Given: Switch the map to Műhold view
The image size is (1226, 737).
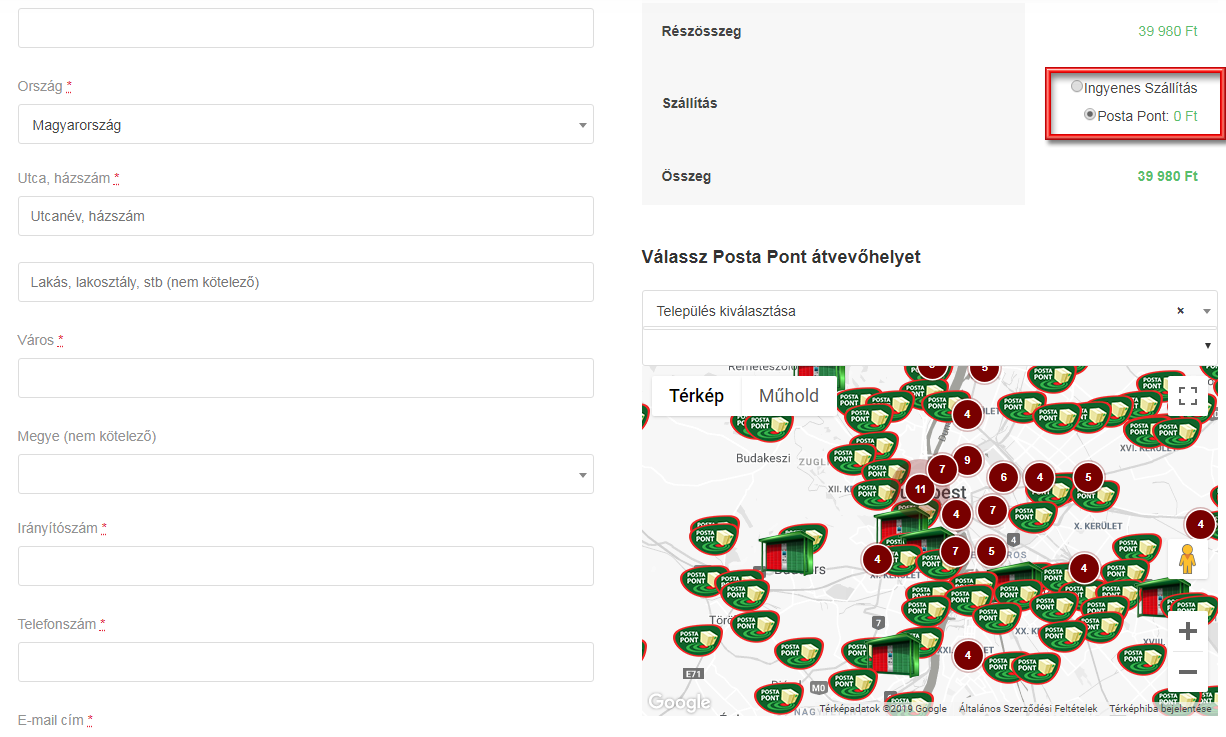Looking at the screenshot, I should (x=788, y=396).
